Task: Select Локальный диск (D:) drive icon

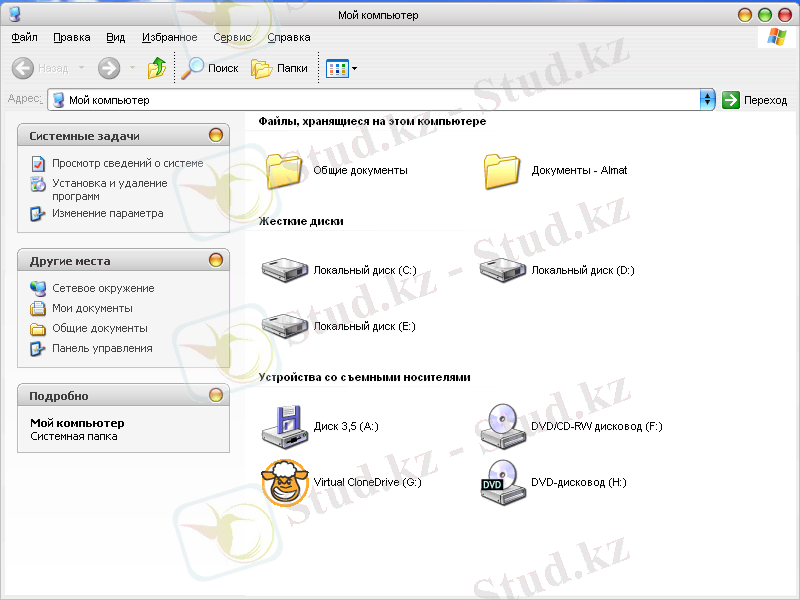Action: (x=503, y=270)
